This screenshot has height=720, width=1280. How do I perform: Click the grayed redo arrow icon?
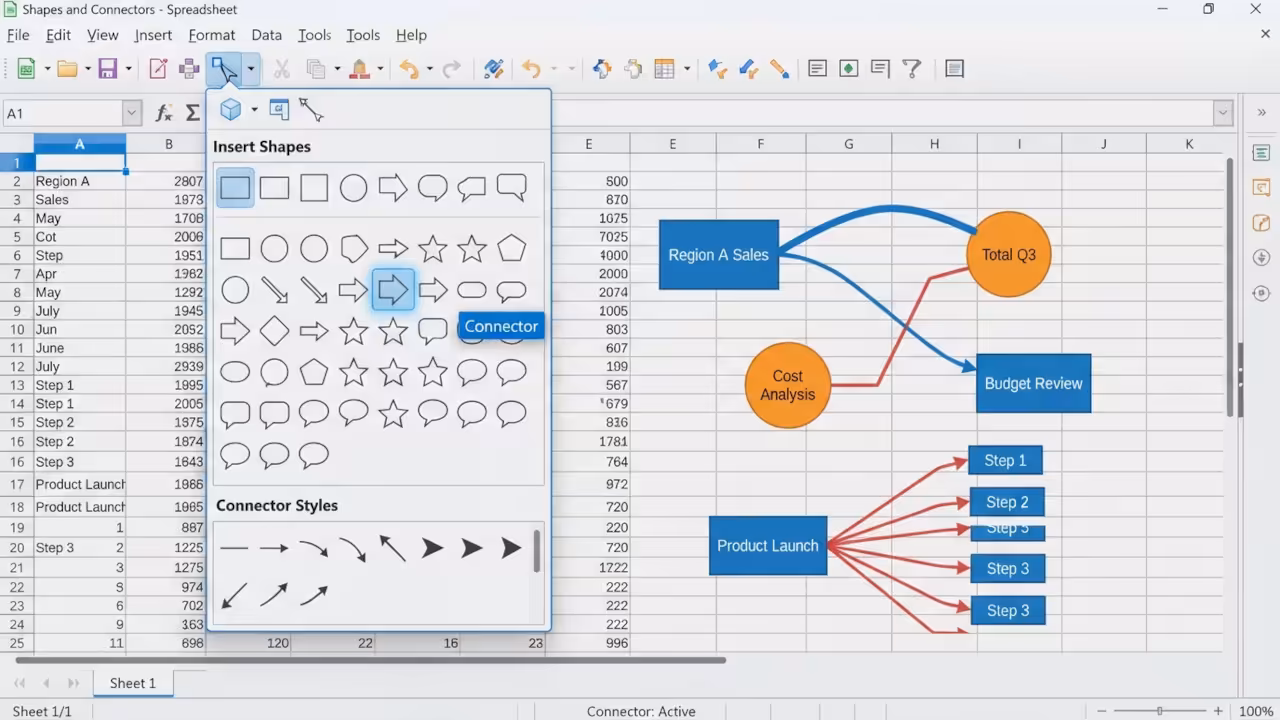tap(452, 69)
